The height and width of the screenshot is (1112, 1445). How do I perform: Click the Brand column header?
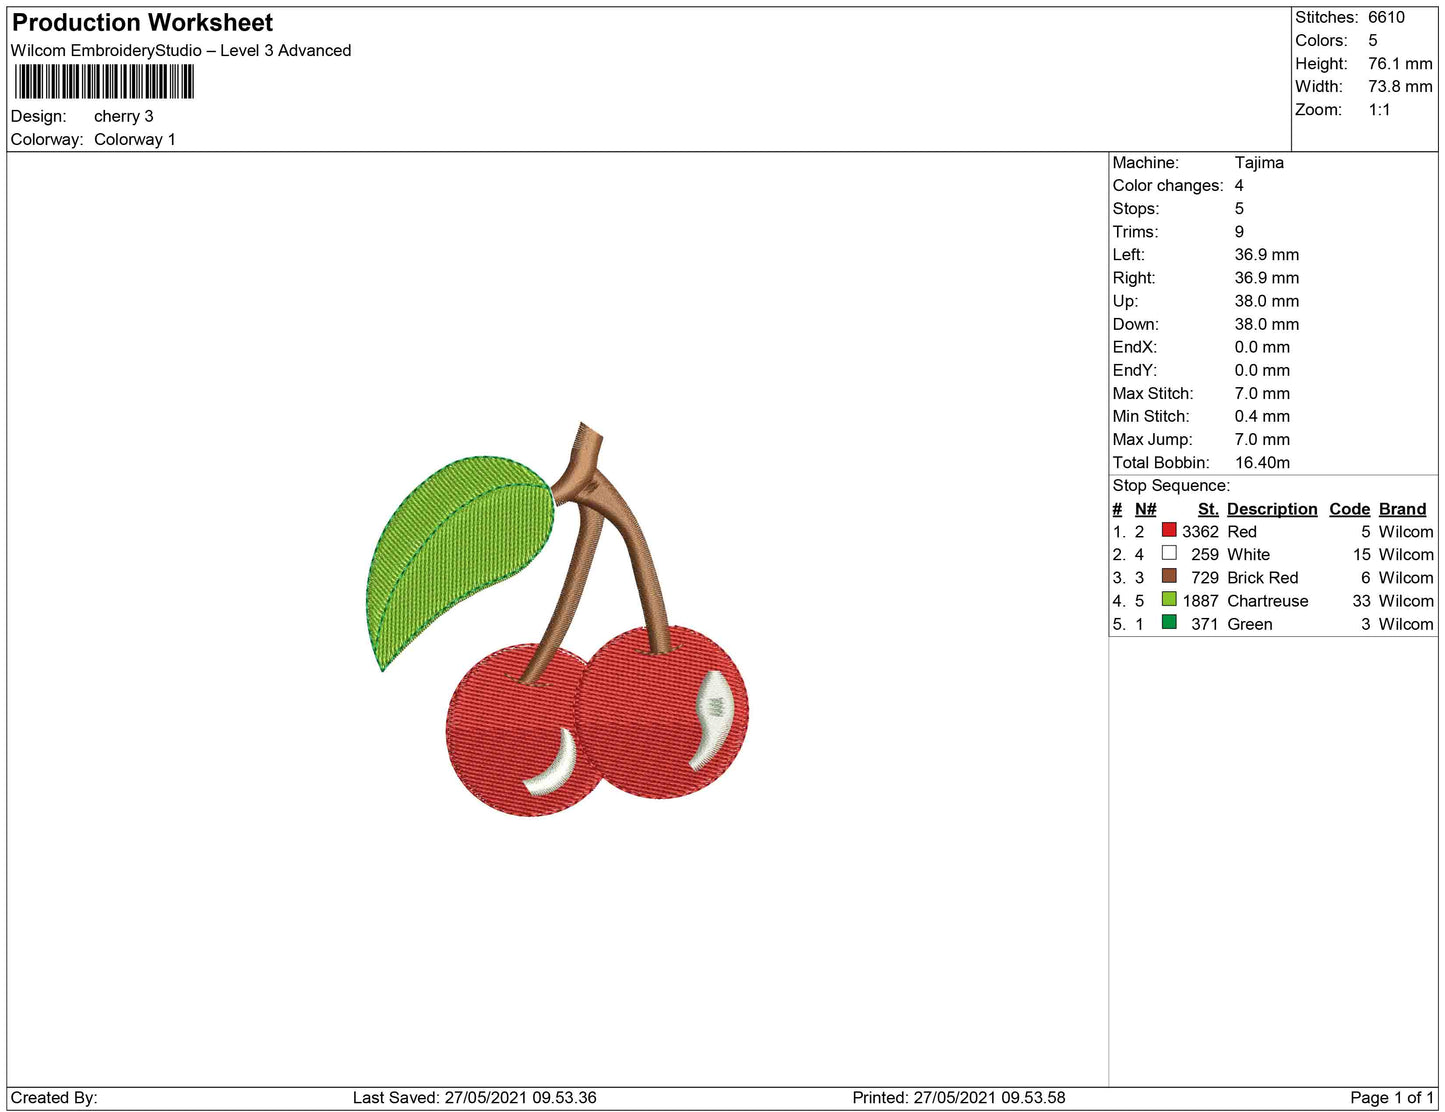pyautogui.click(x=1402, y=509)
